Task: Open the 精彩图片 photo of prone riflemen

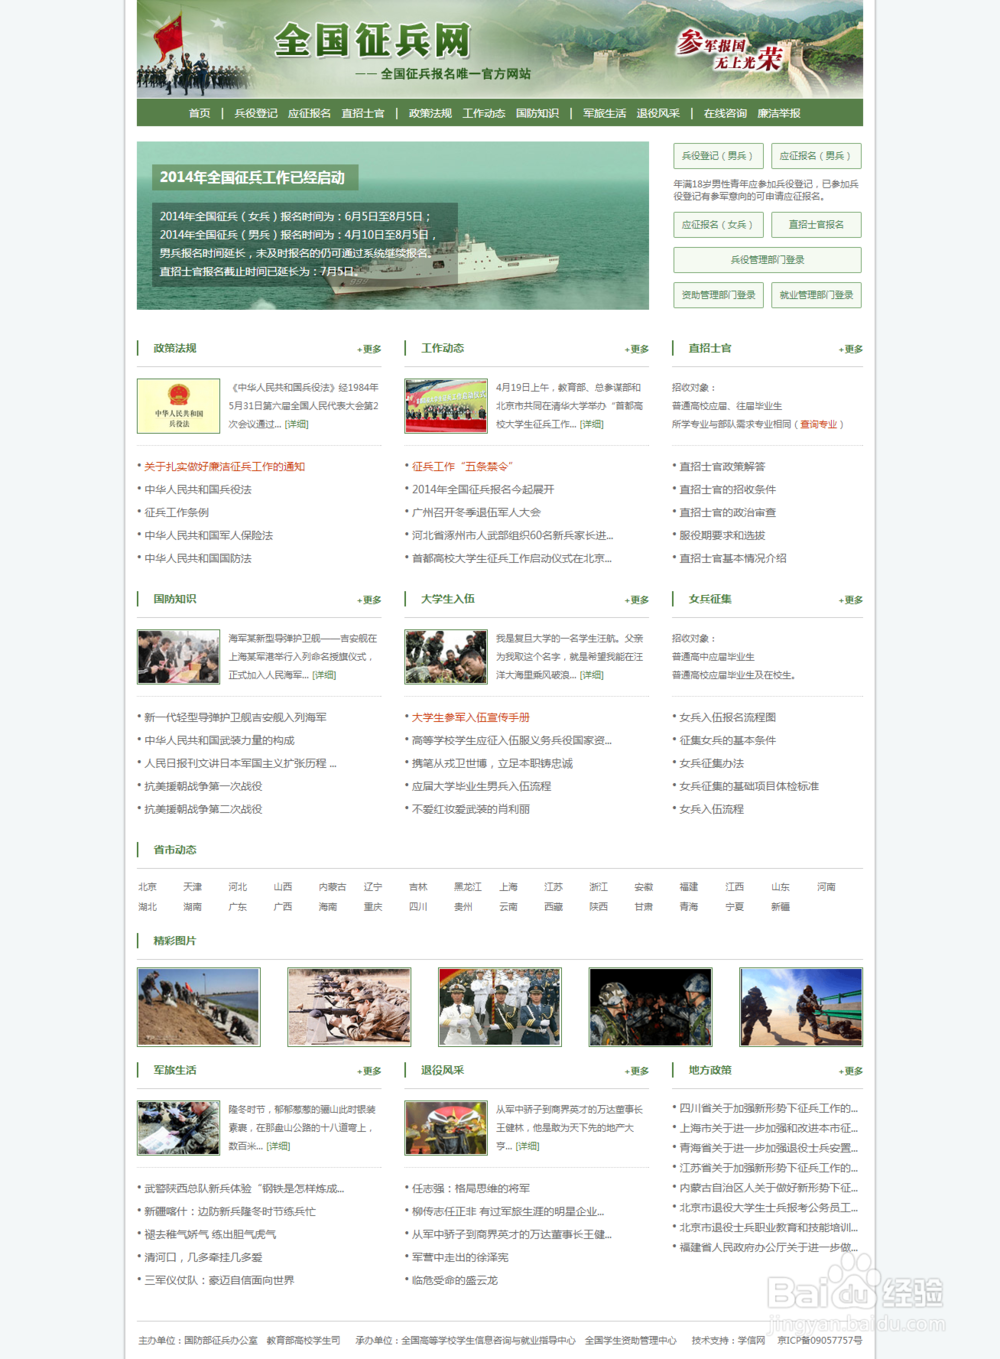Action: click(349, 1007)
